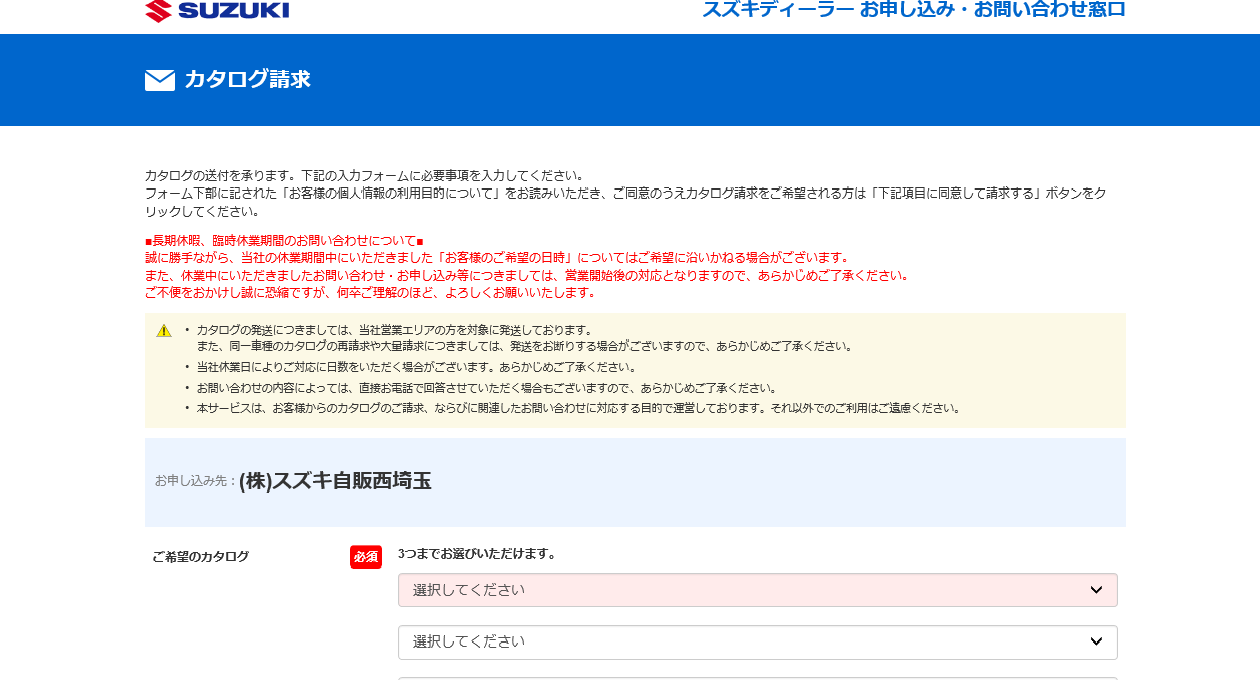Click dealer name (株)スズキ自販西埼玉
Screen dimensions: 1260x680
[x=335, y=481]
